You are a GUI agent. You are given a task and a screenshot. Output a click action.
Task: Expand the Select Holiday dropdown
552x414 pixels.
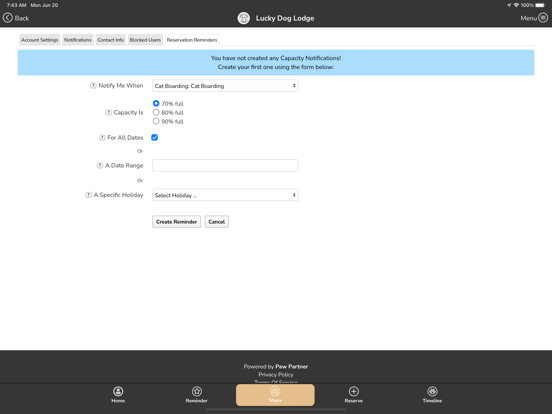point(225,195)
